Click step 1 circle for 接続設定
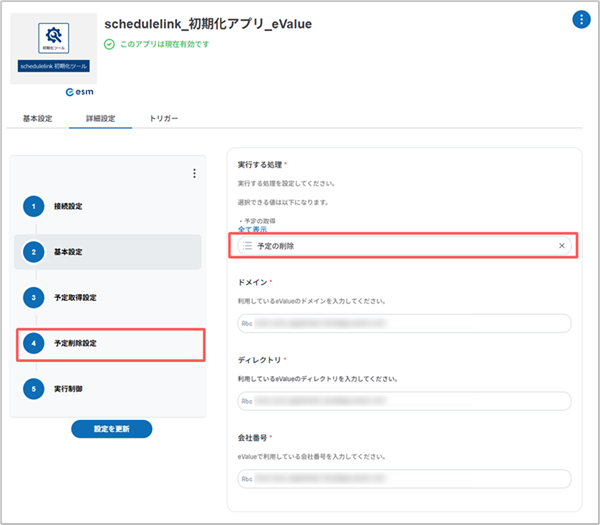Image resolution: width=600 pixels, height=525 pixels. [x=32, y=206]
